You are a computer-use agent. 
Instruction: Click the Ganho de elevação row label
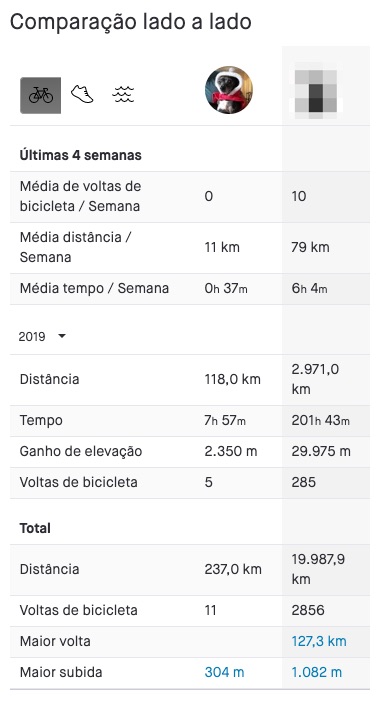click(x=81, y=451)
